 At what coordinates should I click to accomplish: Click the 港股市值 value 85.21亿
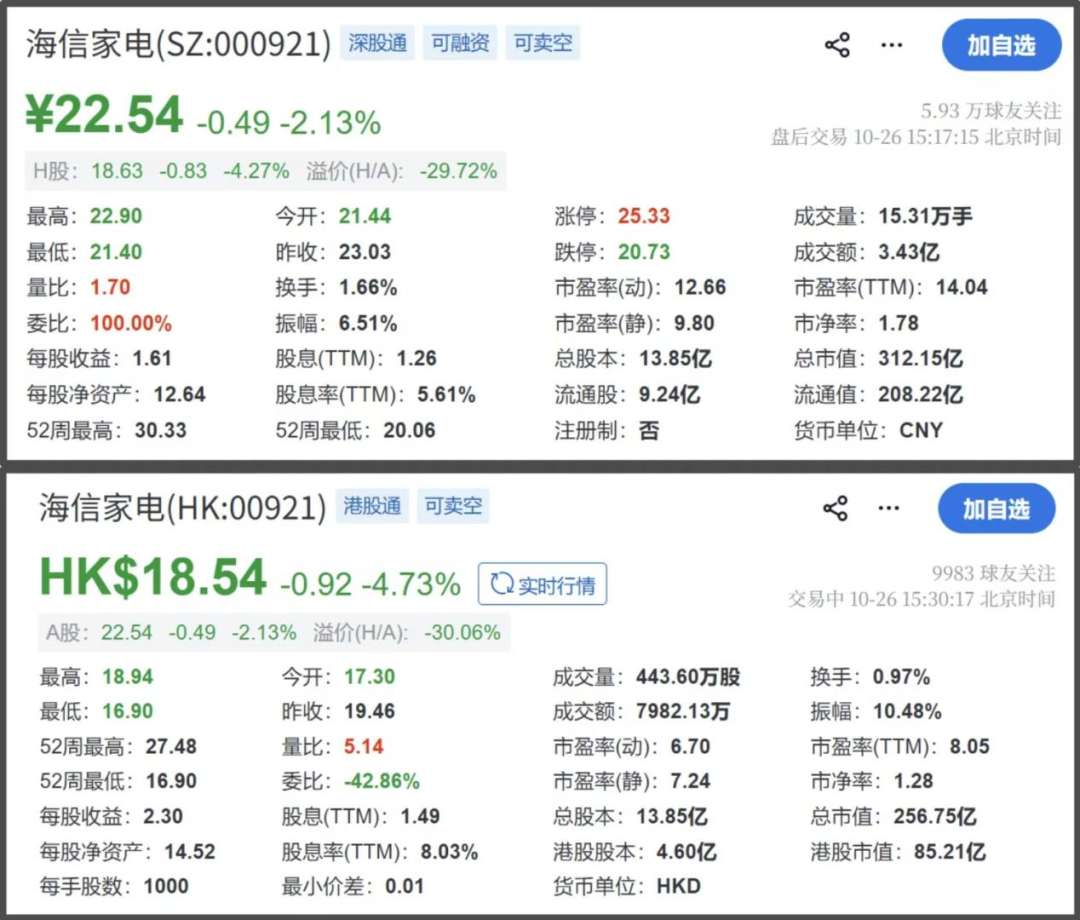pyautogui.click(x=950, y=852)
